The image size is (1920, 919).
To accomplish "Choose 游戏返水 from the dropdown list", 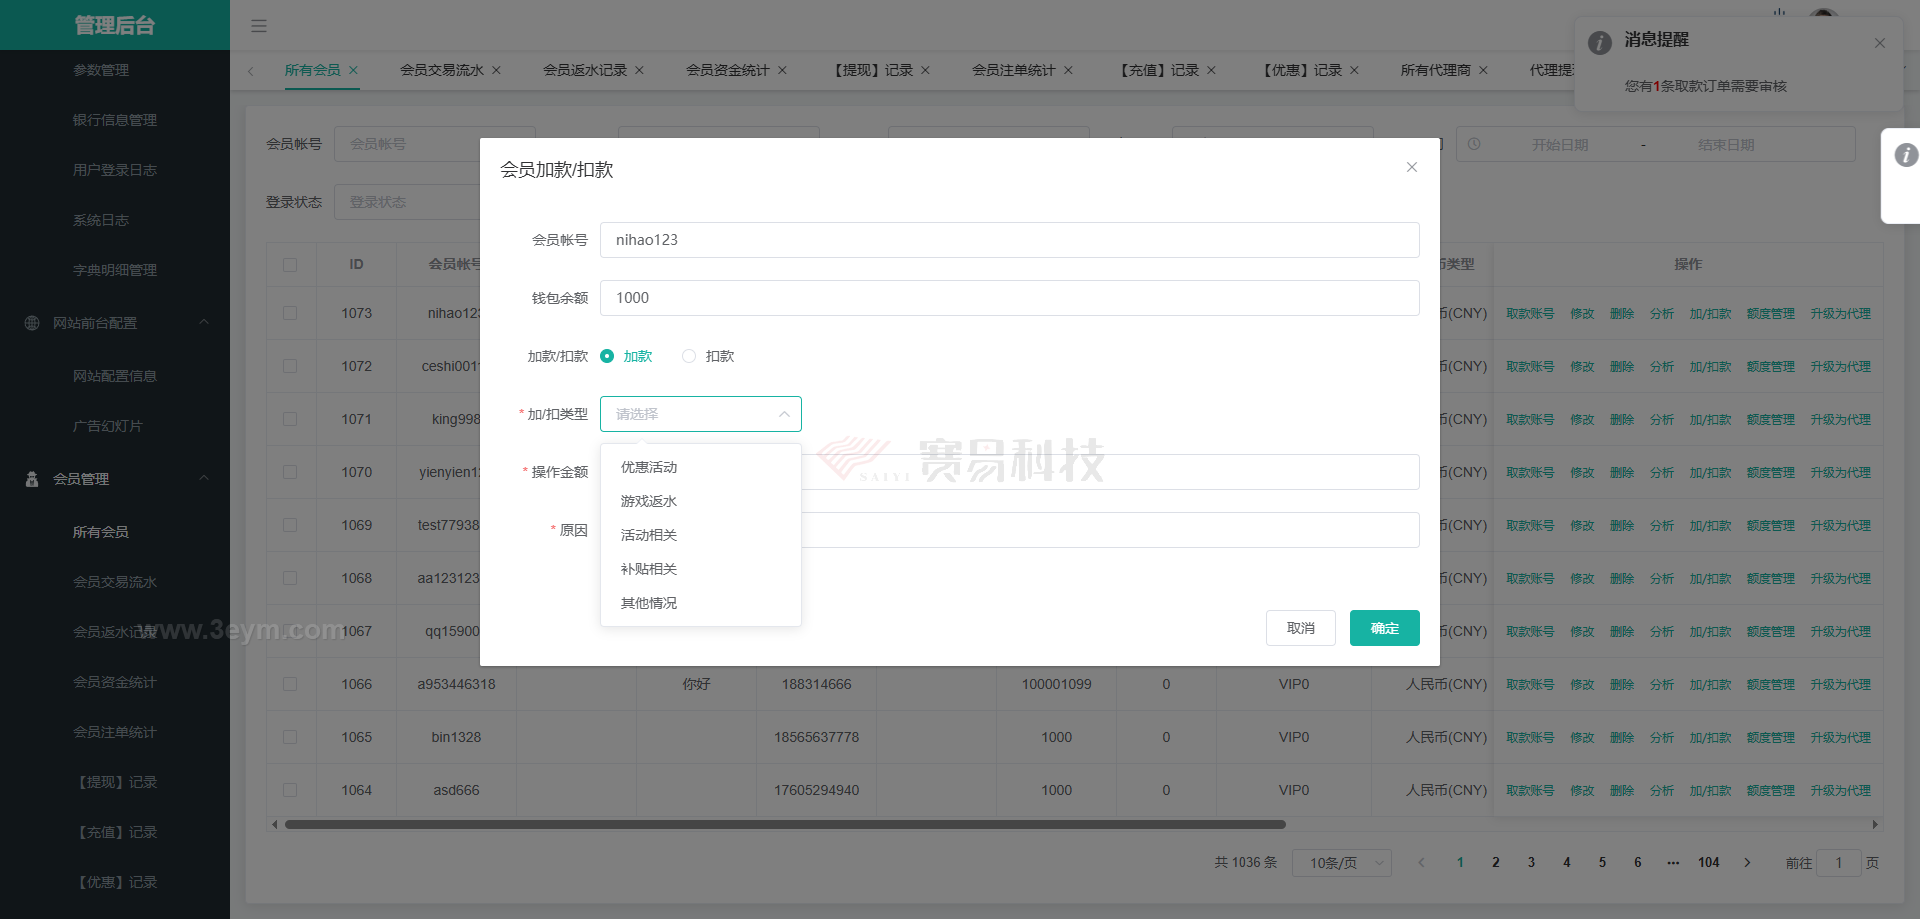I will pyautogui.click(x=649, y=501).
